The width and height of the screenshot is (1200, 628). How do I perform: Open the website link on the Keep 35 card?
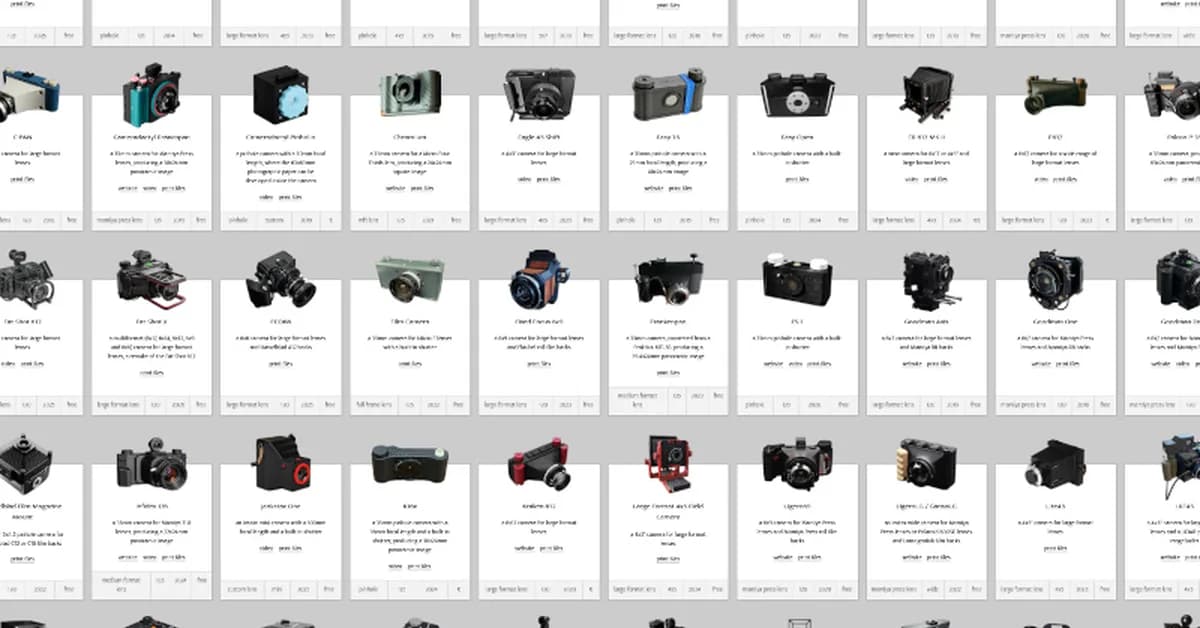pos(653,189)
